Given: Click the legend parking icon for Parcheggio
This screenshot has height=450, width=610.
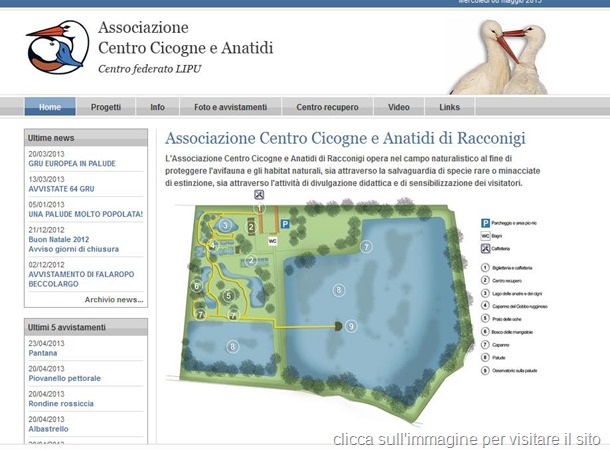Looking at the screenshot, I should point(485,223).
